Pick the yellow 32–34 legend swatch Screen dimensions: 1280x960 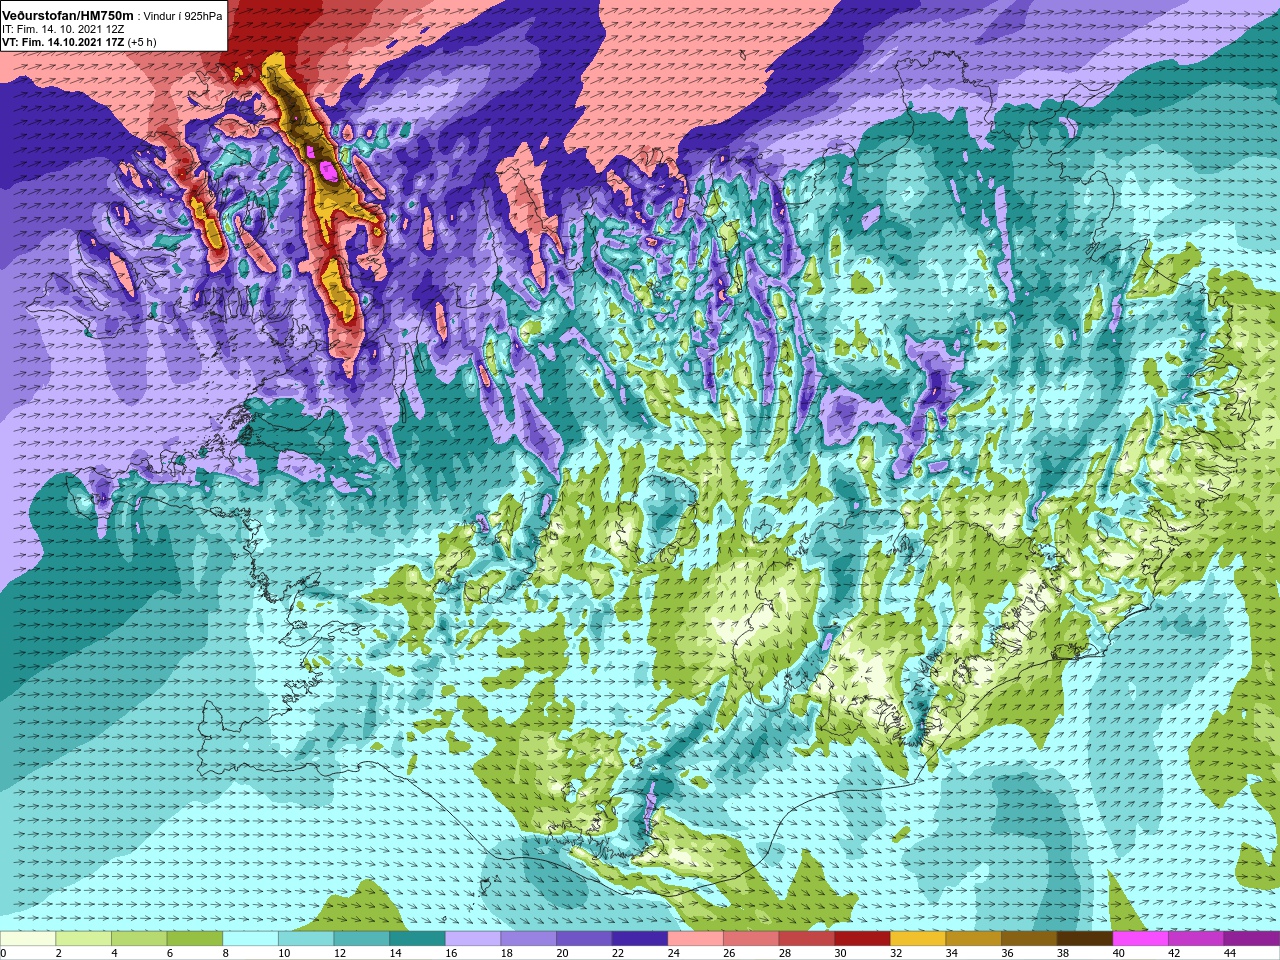[918, 939]
